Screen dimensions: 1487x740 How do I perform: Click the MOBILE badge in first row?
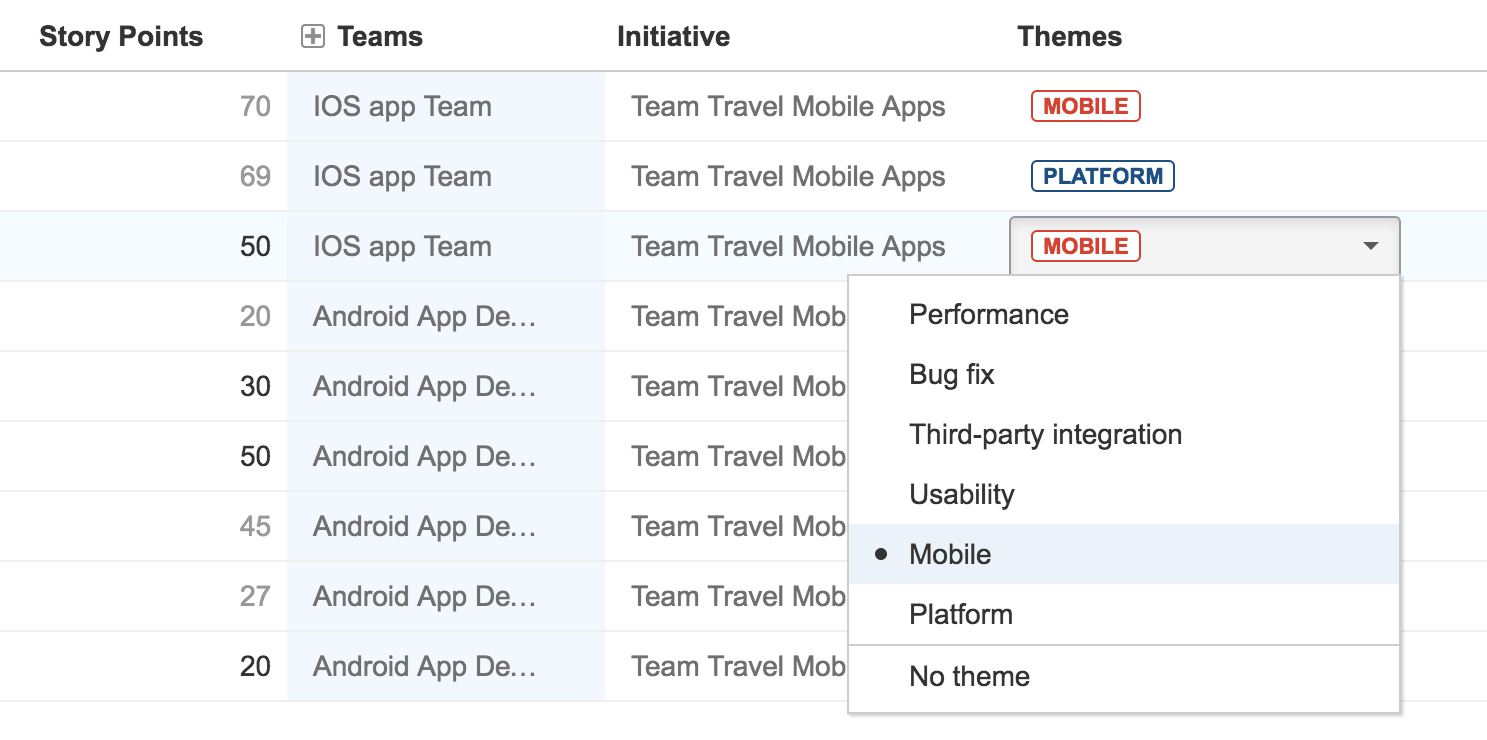(1085, 107)
